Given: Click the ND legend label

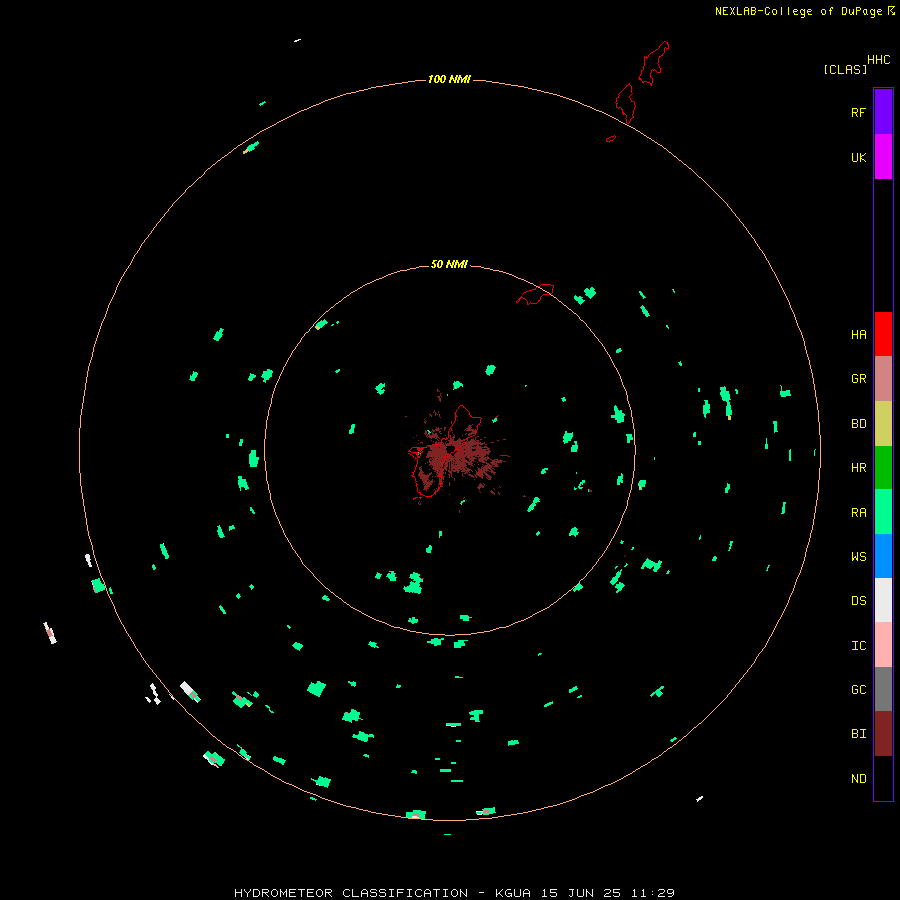Looking at the screenshot, I should (x=858, y=779).
